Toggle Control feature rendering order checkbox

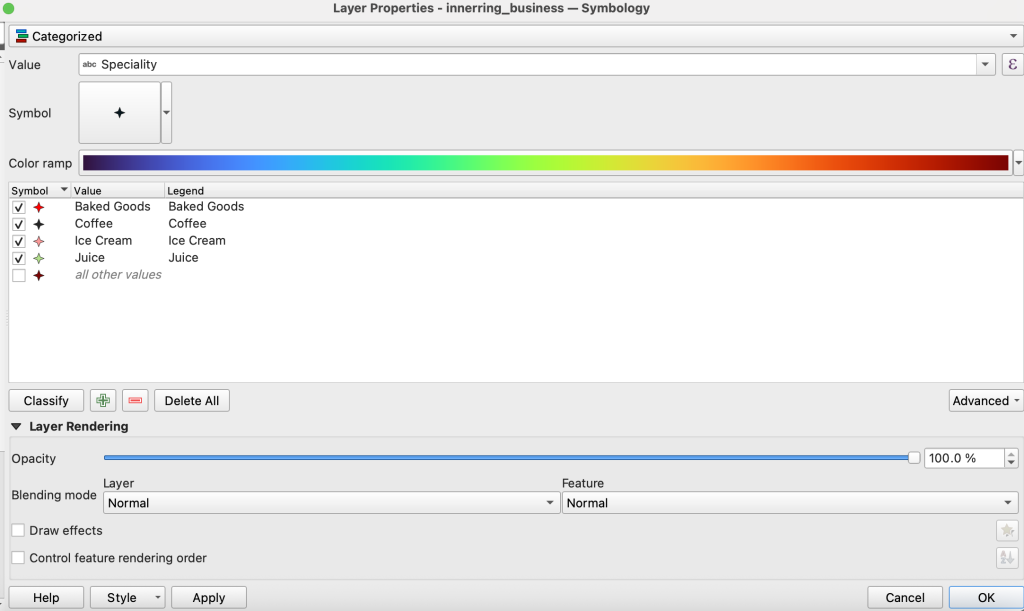[18, 558]
